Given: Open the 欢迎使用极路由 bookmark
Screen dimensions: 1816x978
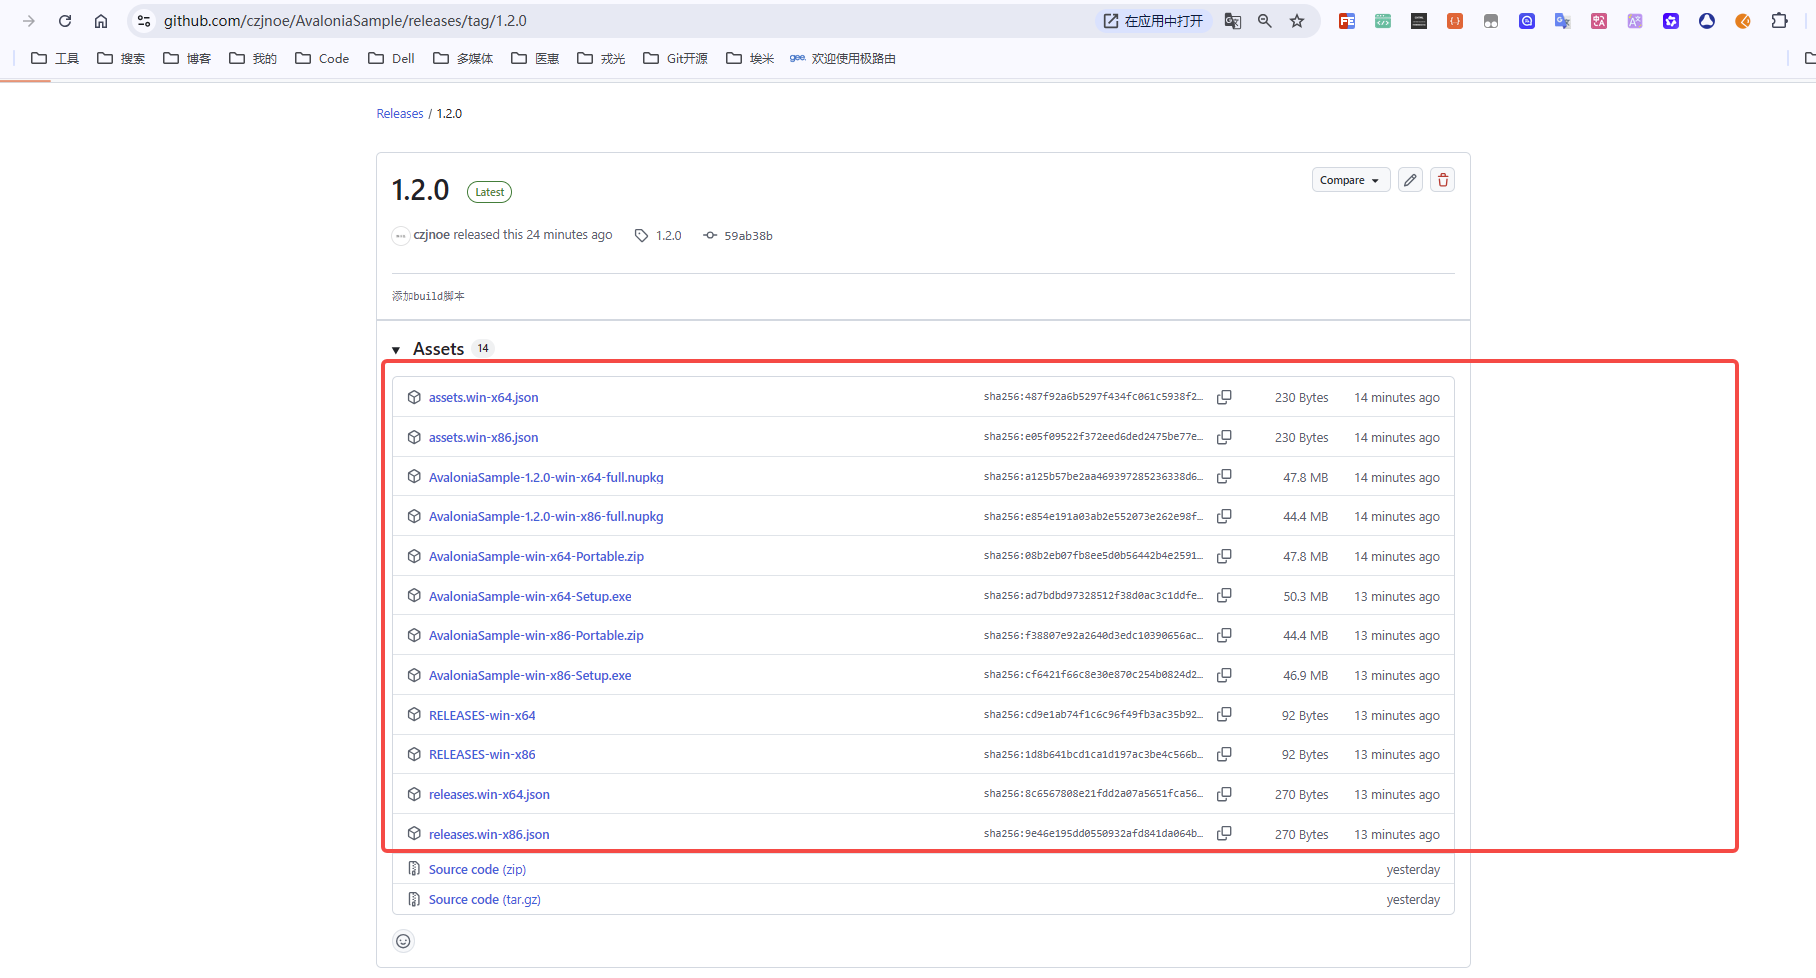Looking at the screenshot, I should tap(843, 59).
